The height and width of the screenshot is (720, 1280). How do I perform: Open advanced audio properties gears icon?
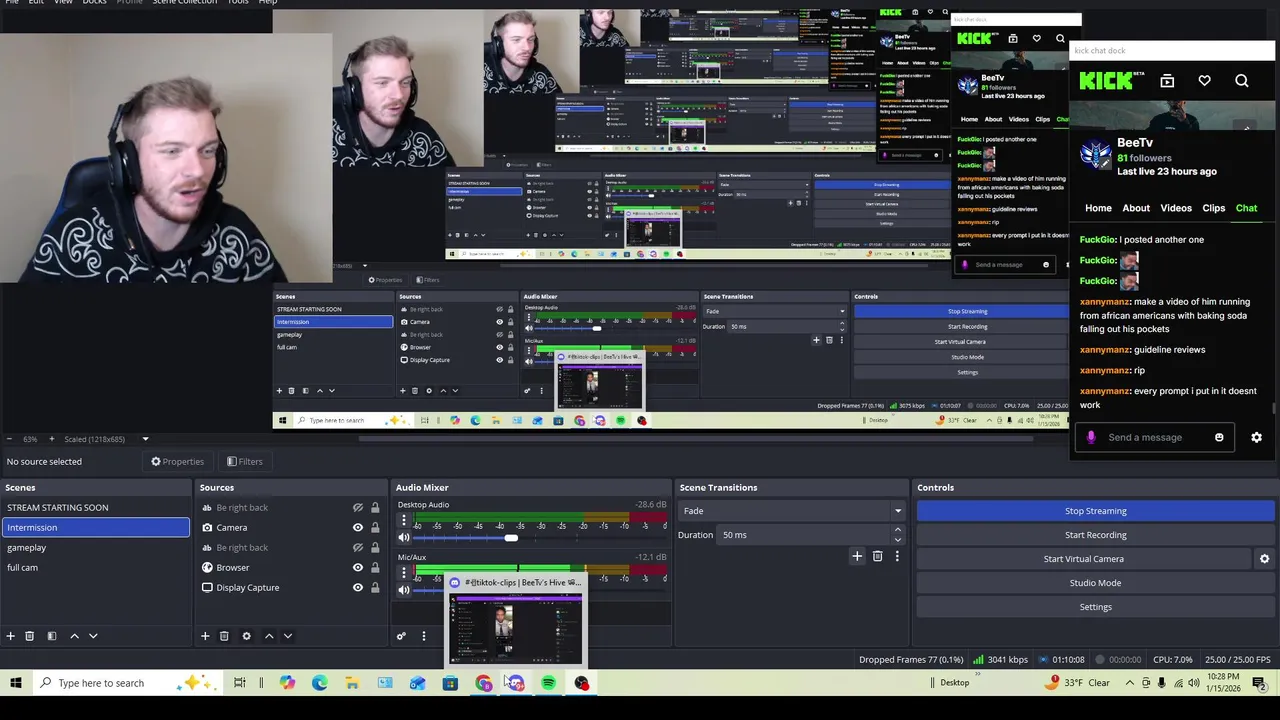401,636
